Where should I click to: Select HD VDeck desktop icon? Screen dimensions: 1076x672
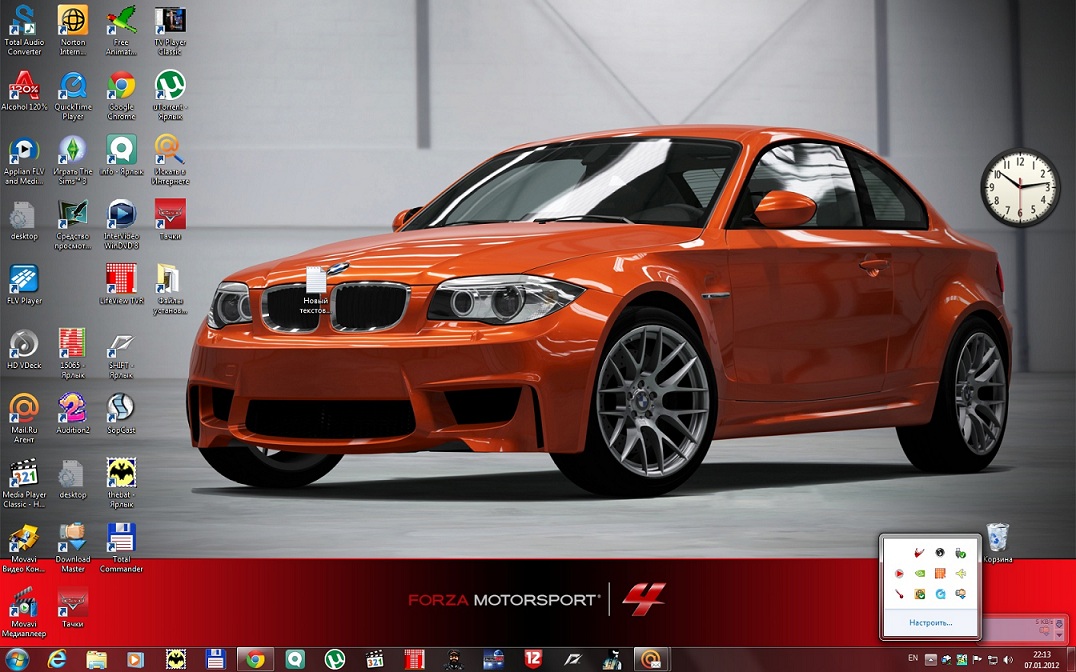(24, 349)
